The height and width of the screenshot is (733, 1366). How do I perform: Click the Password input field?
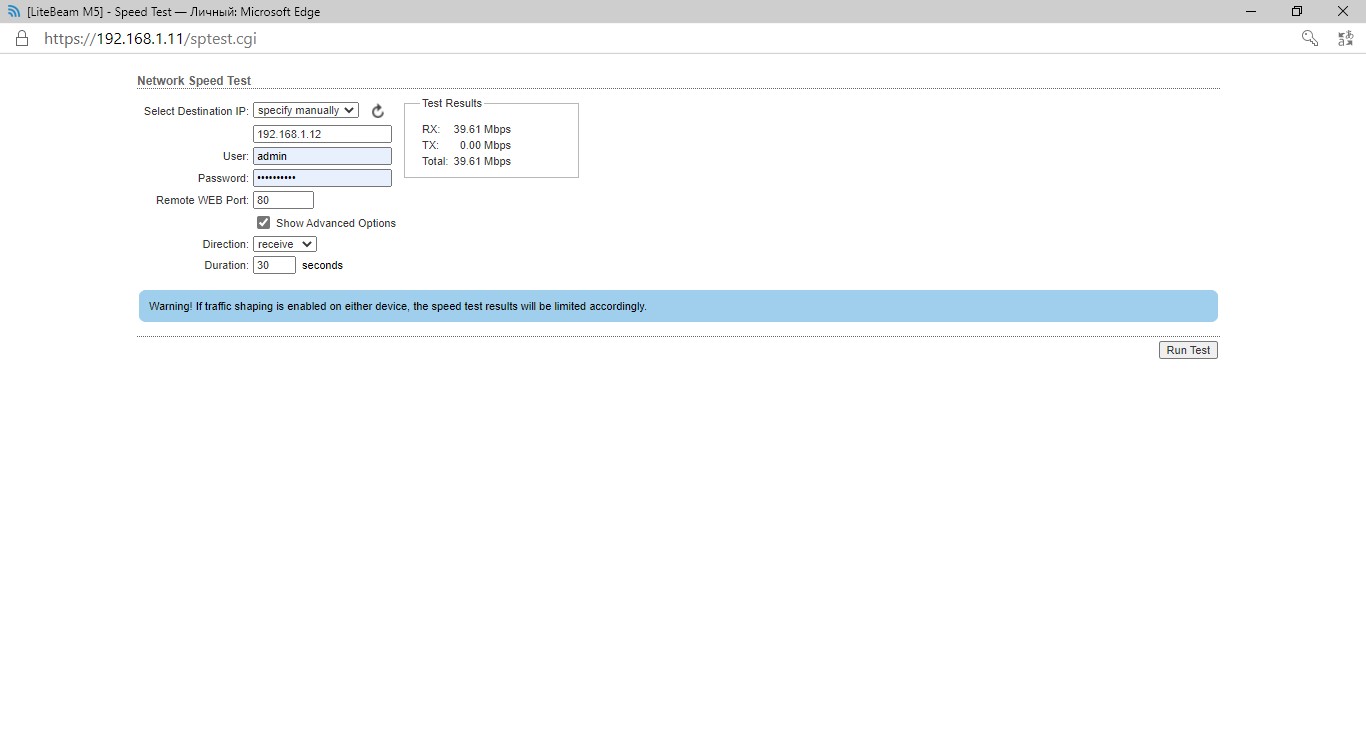322,178
